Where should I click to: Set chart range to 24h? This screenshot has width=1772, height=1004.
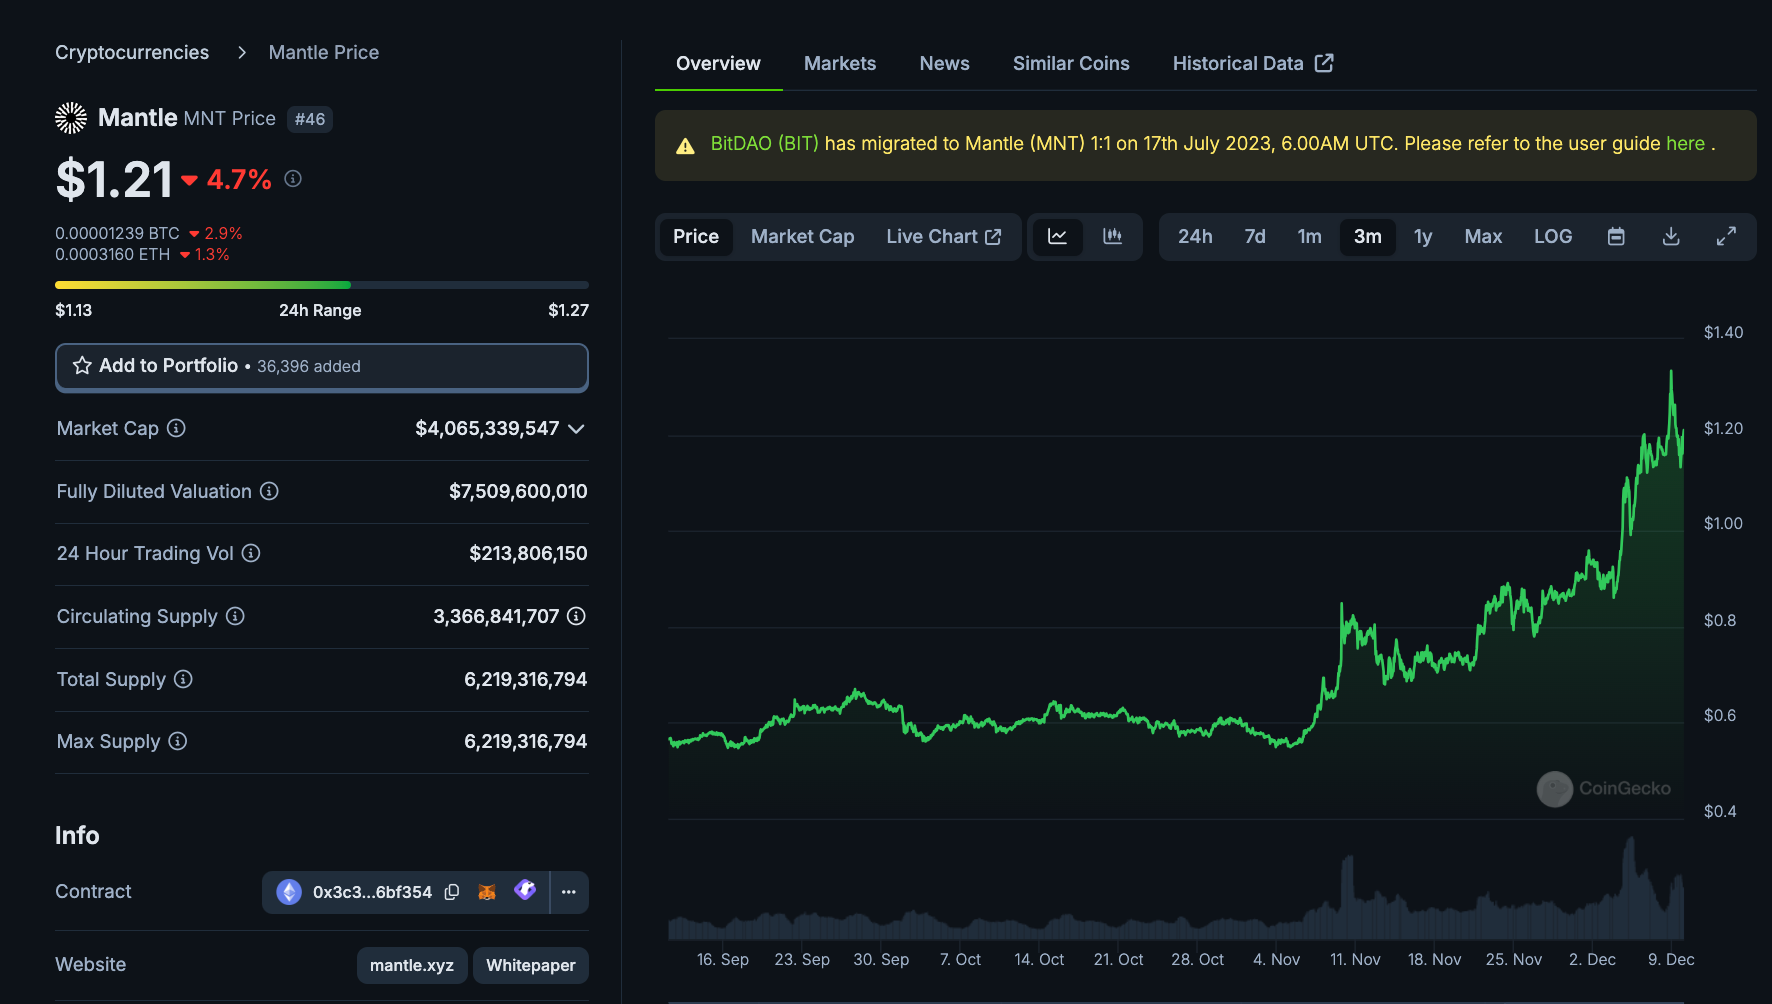[1195, 237]
